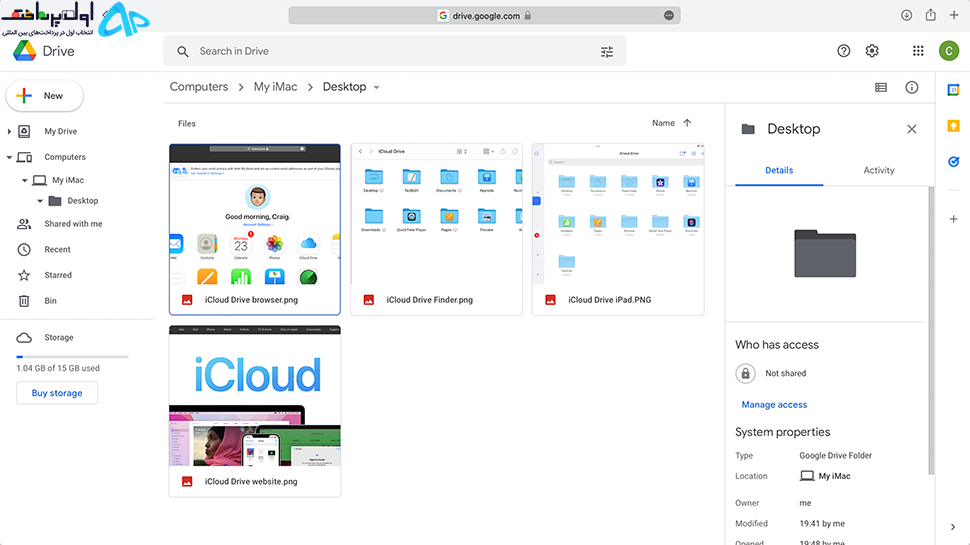Click the iCloud Drive Finder.png file name

[x=429, y=299]
